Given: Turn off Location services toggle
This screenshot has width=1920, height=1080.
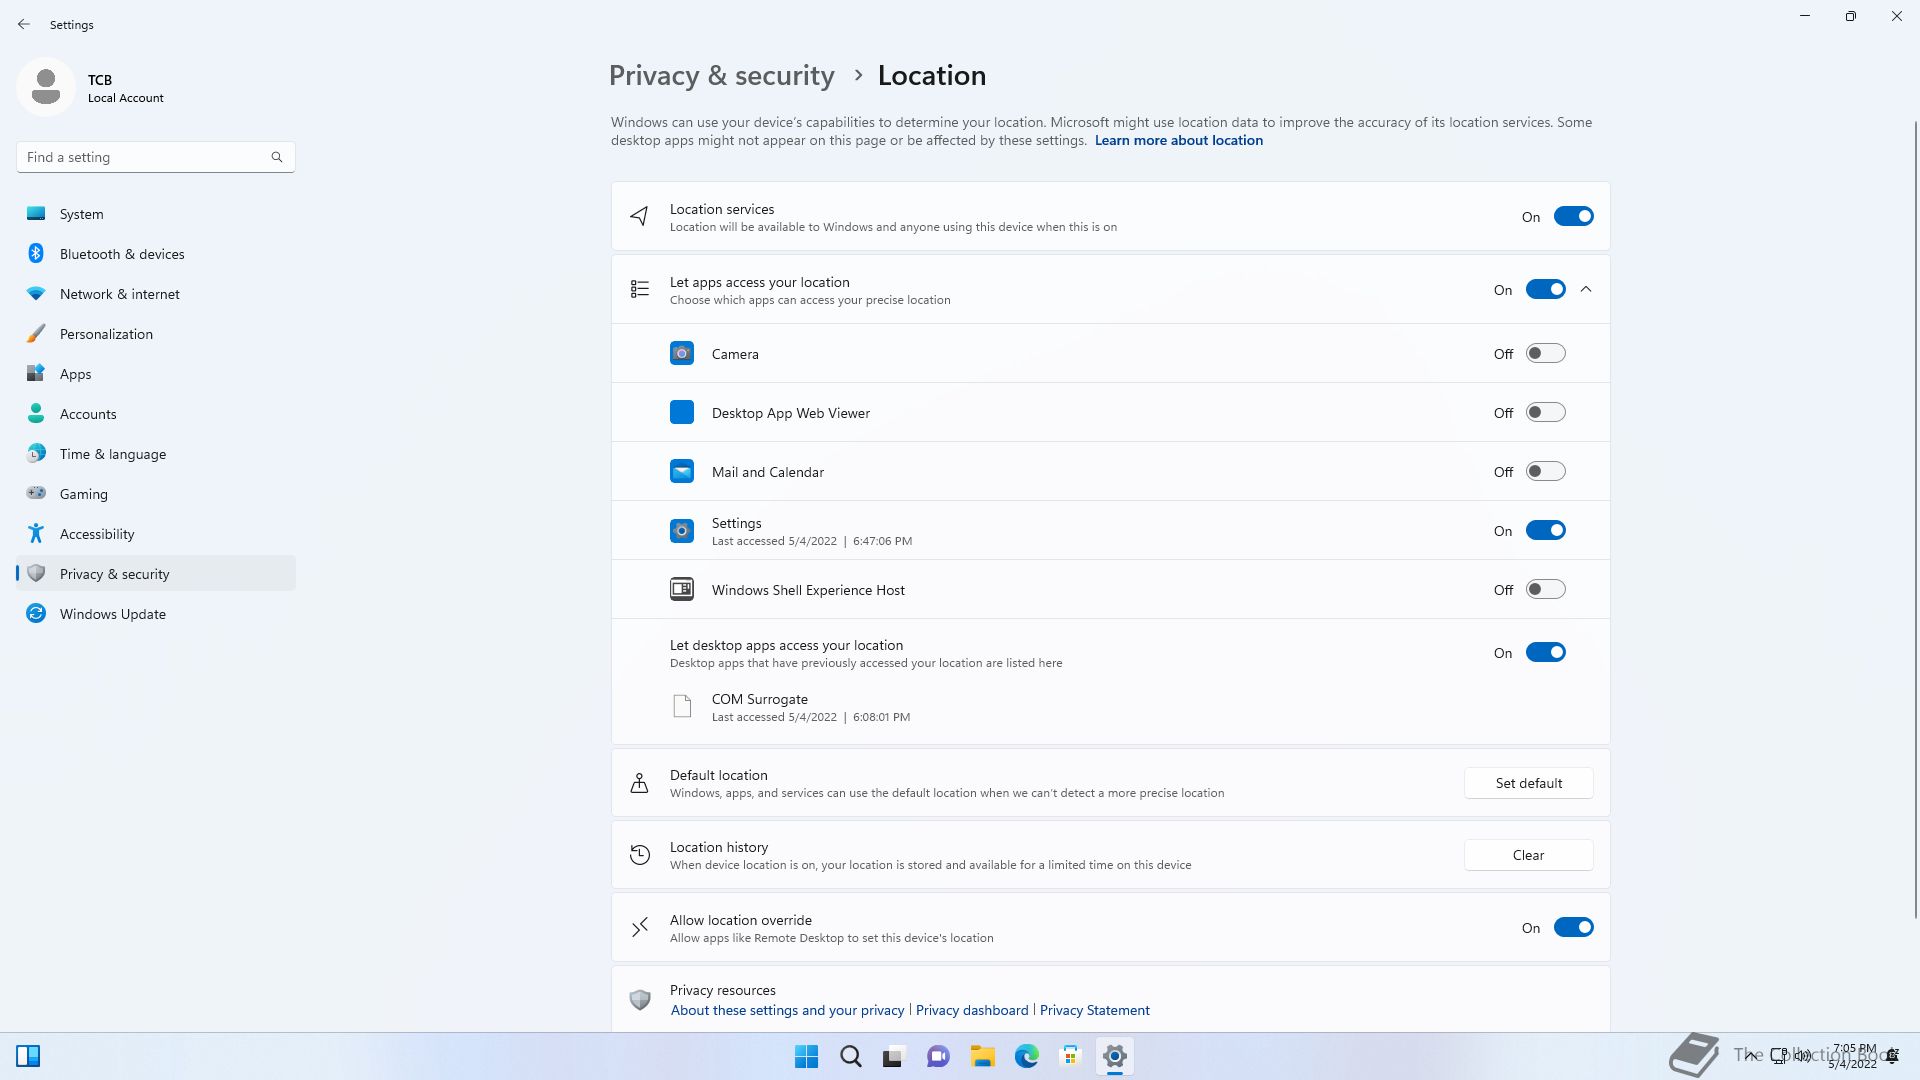Looking at the screenshot, I should pos(1573,216).
